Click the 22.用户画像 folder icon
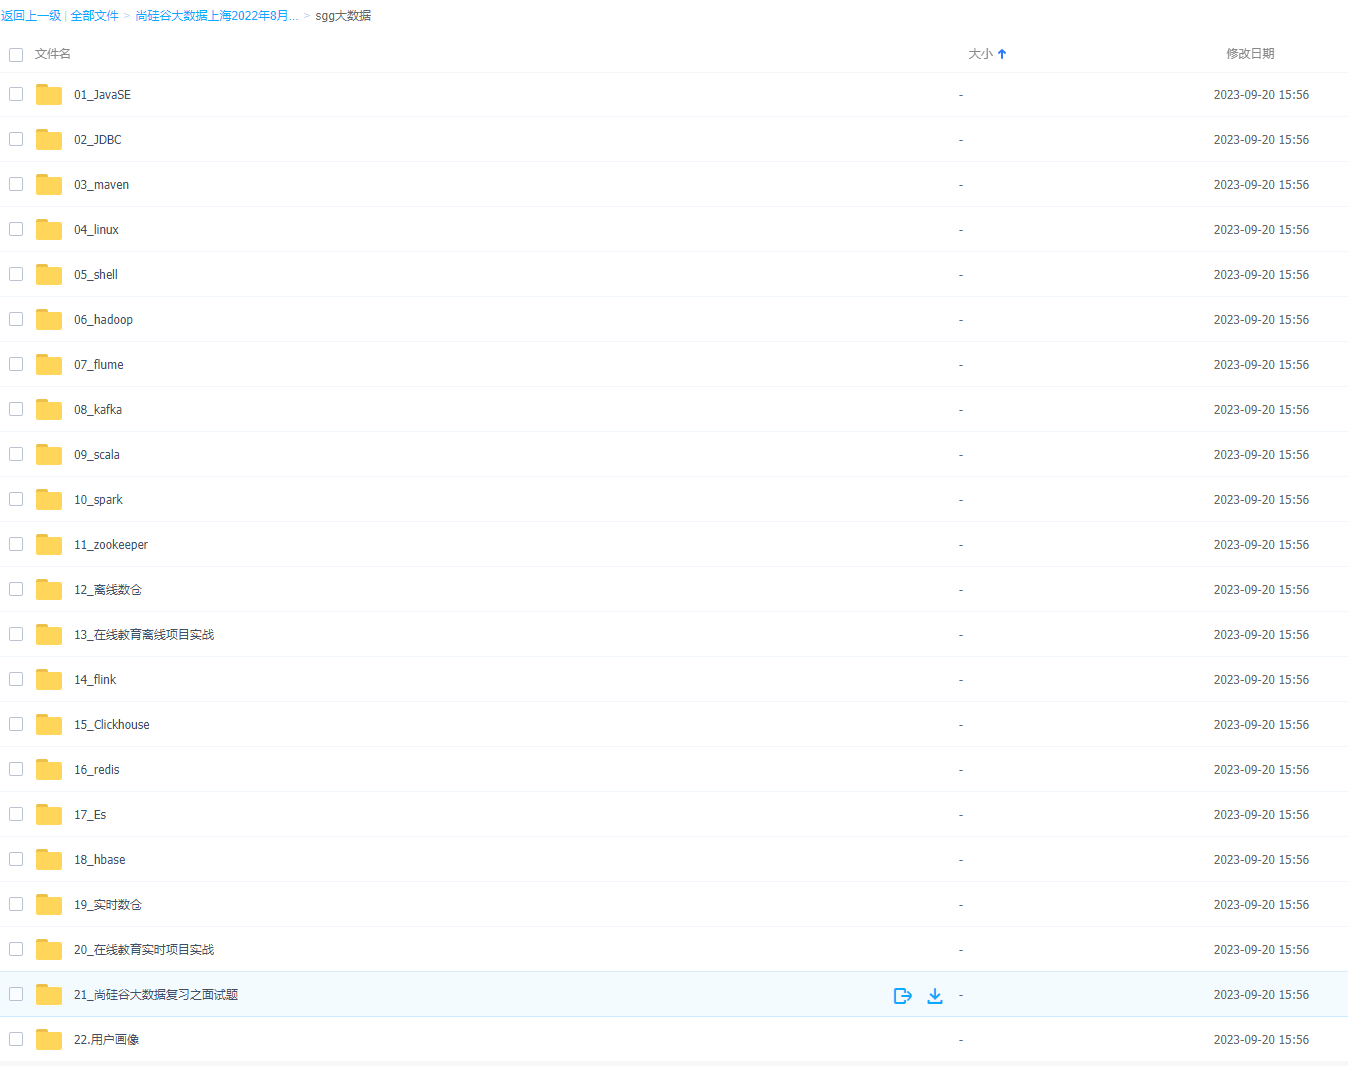The width and height of the screenshot is (1348, 1066). point(49,1040)
